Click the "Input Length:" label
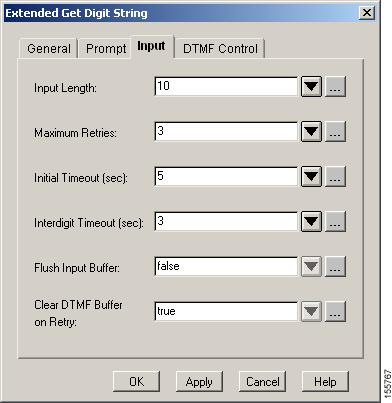Screen dimensions: 392x403 (x=65, y=88)
